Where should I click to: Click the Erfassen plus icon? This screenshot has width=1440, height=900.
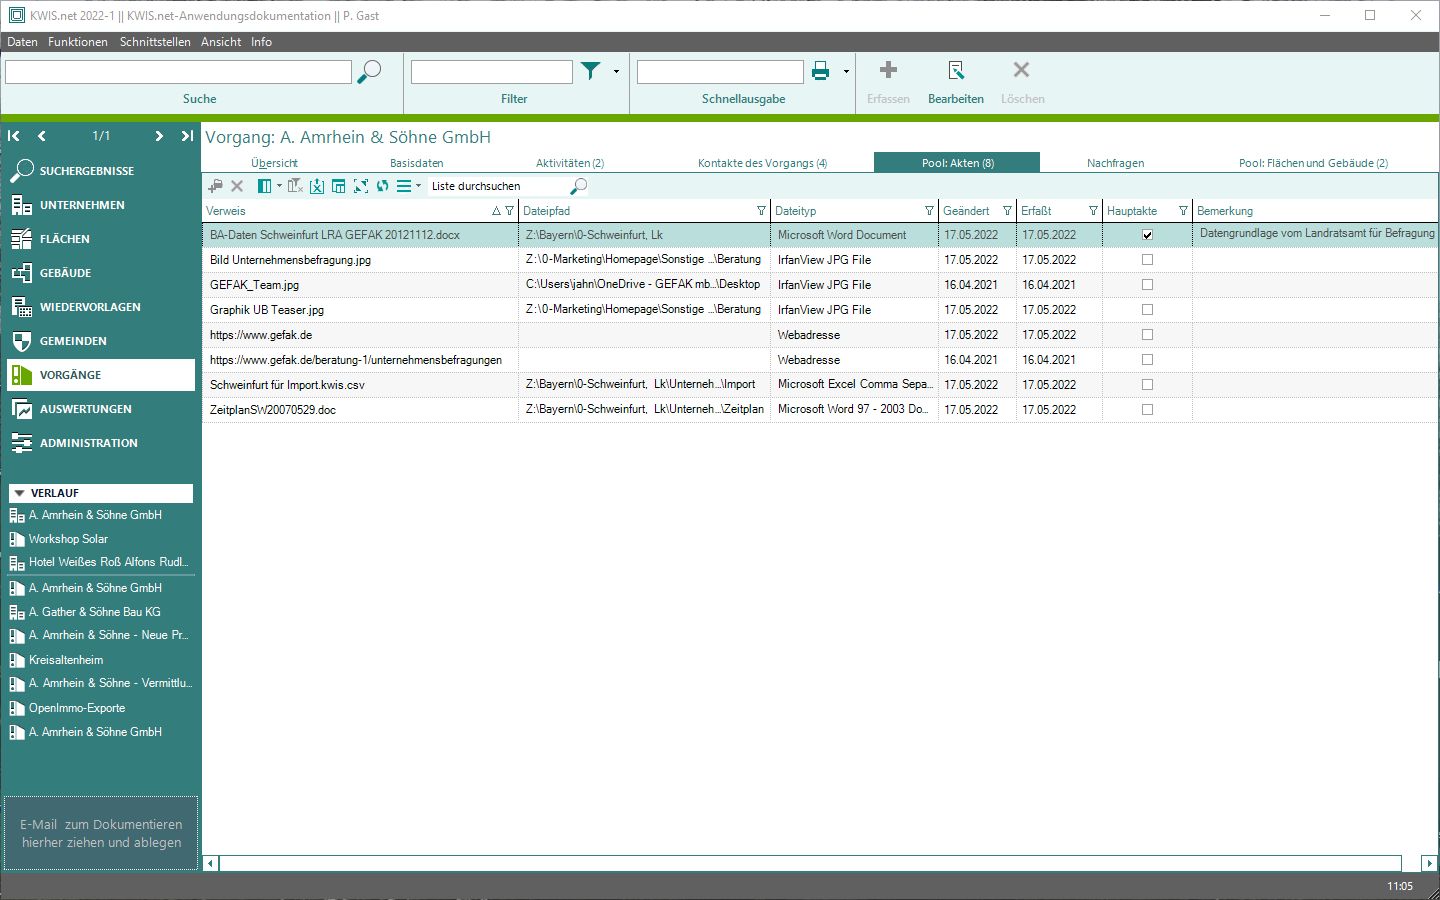tap(888, 70)
